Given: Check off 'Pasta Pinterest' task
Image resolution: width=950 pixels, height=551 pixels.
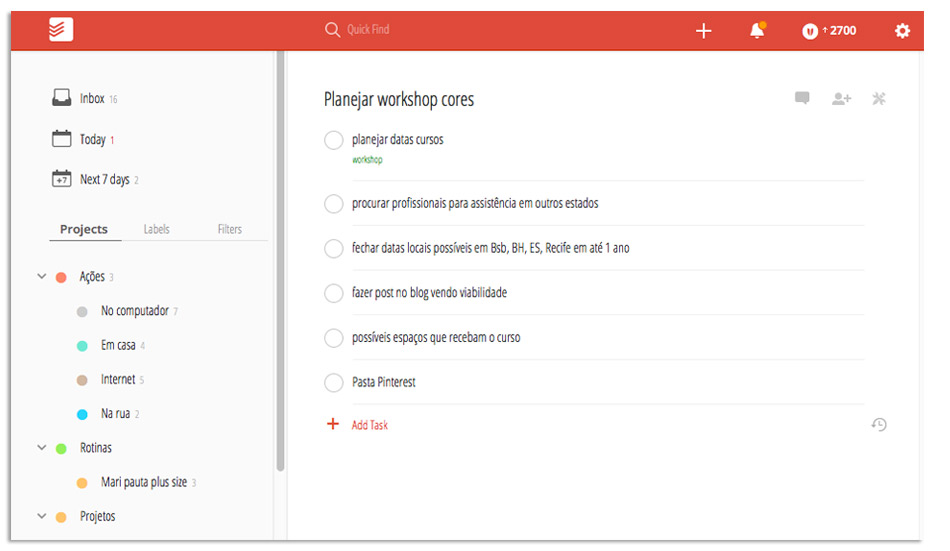Looking at the screenshot, I should (x=334, y=382).
